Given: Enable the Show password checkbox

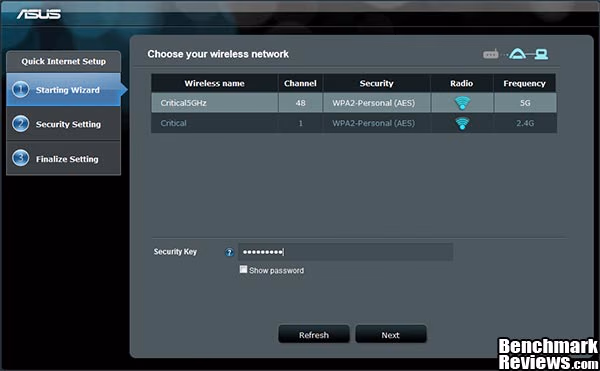Looking at the screenshot, I should (x=243, y=269).
